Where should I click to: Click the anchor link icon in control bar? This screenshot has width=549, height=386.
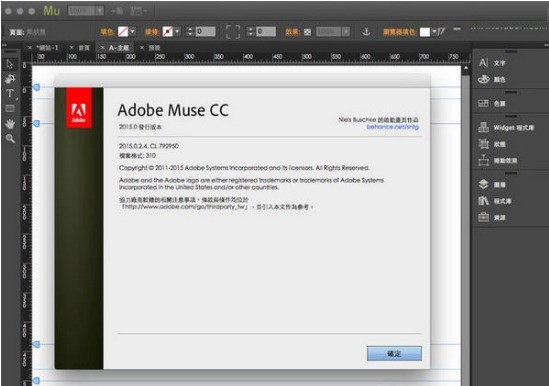click(x=366, y=32)
